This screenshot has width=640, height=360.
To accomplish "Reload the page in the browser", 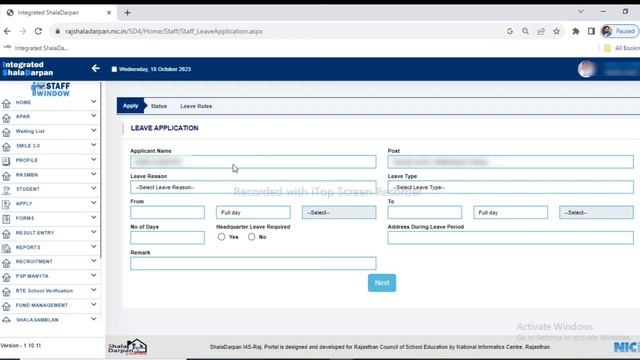I will (38, 31).
